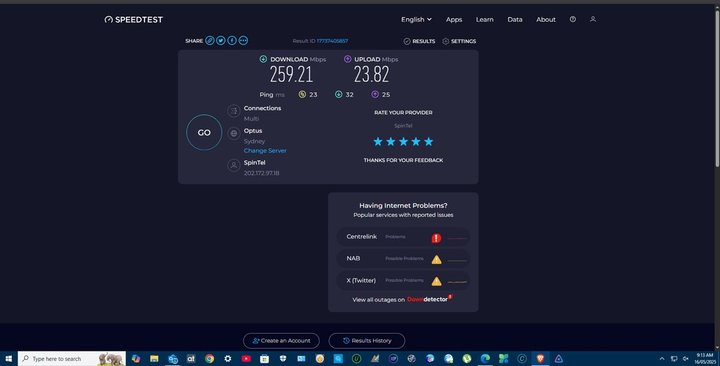Open the network tray icon
720x366 pixels.
tap(674, 359)
